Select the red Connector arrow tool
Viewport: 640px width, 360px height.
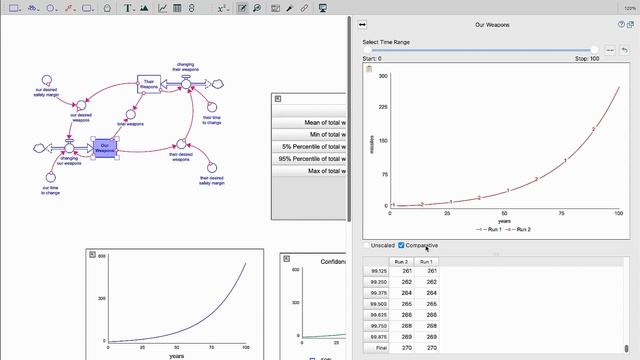pos(68,8)
